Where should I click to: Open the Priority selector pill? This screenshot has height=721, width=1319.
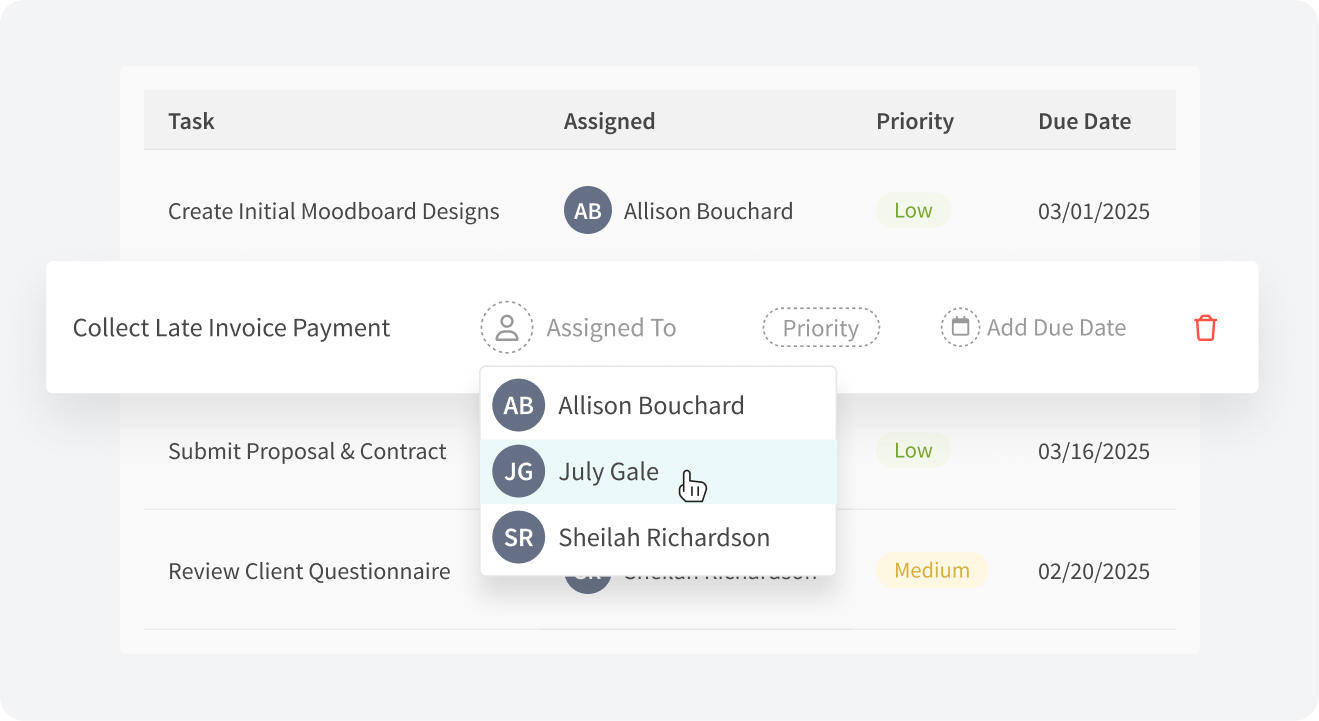pos(821,328)
